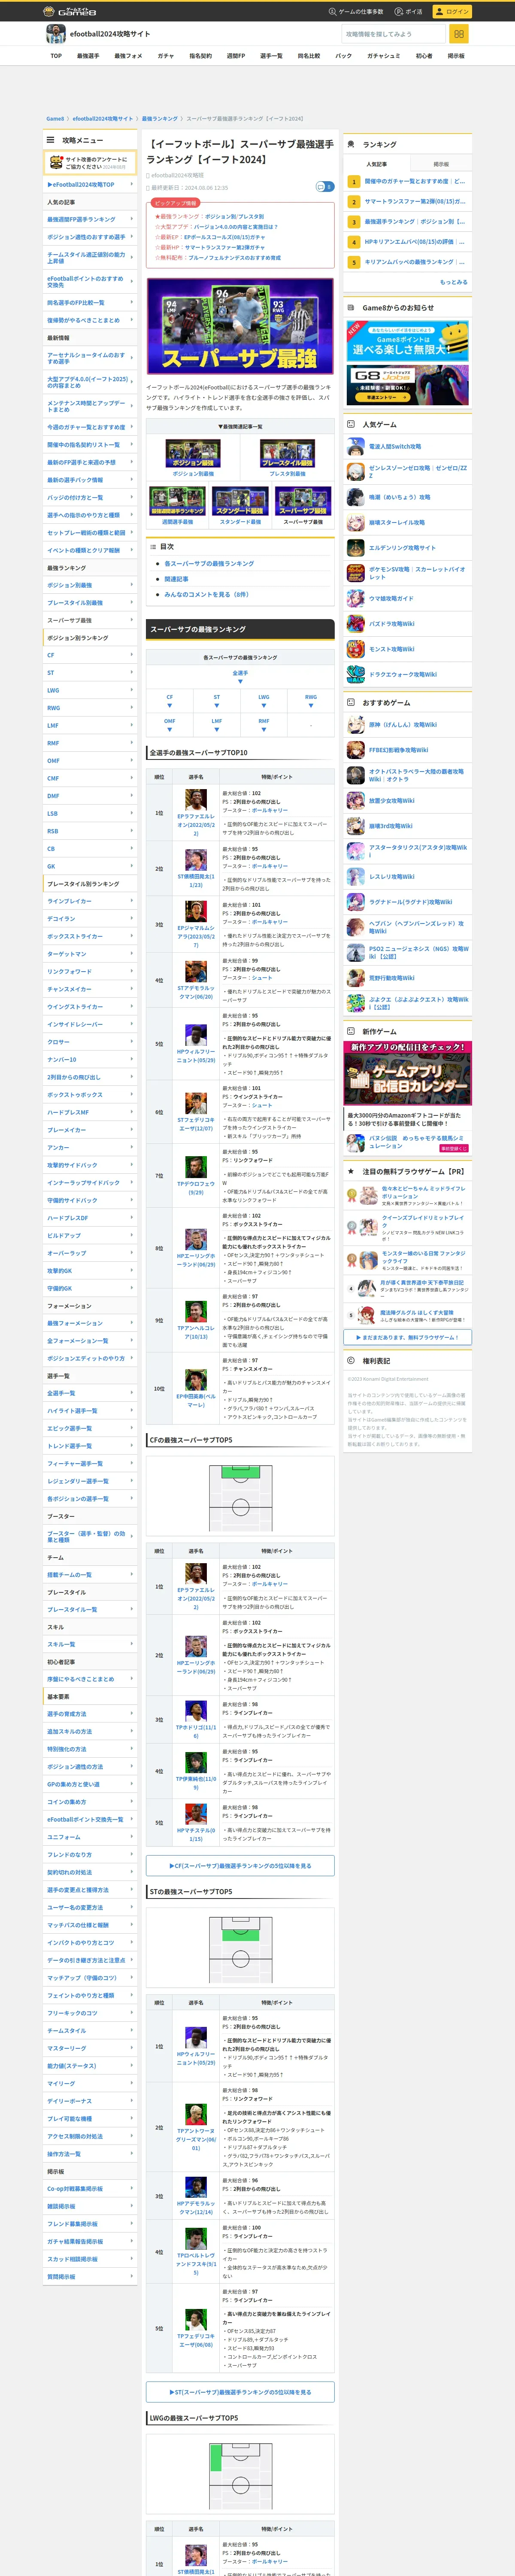The height and width of the screenshot is (2576, 515).
Task: Switch to the 人気記事 ranking tab
Action: tap(376, 164)
